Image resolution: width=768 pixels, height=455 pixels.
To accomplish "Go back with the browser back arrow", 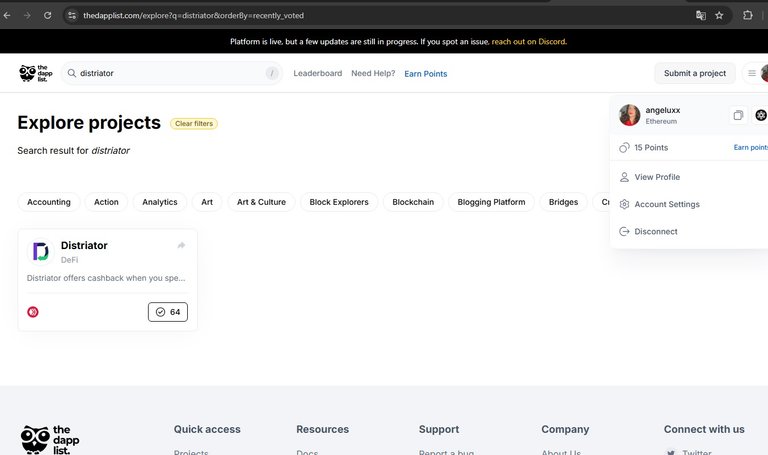I will pyautogui.click(x=7, y=16).
